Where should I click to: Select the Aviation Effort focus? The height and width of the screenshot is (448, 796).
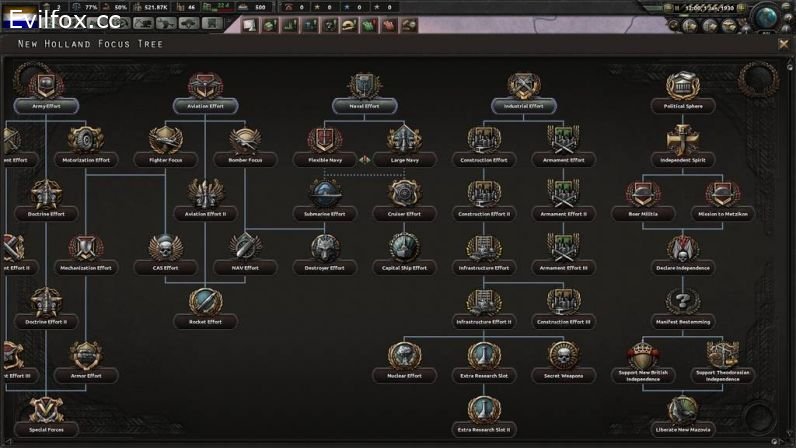coord(205,90)
